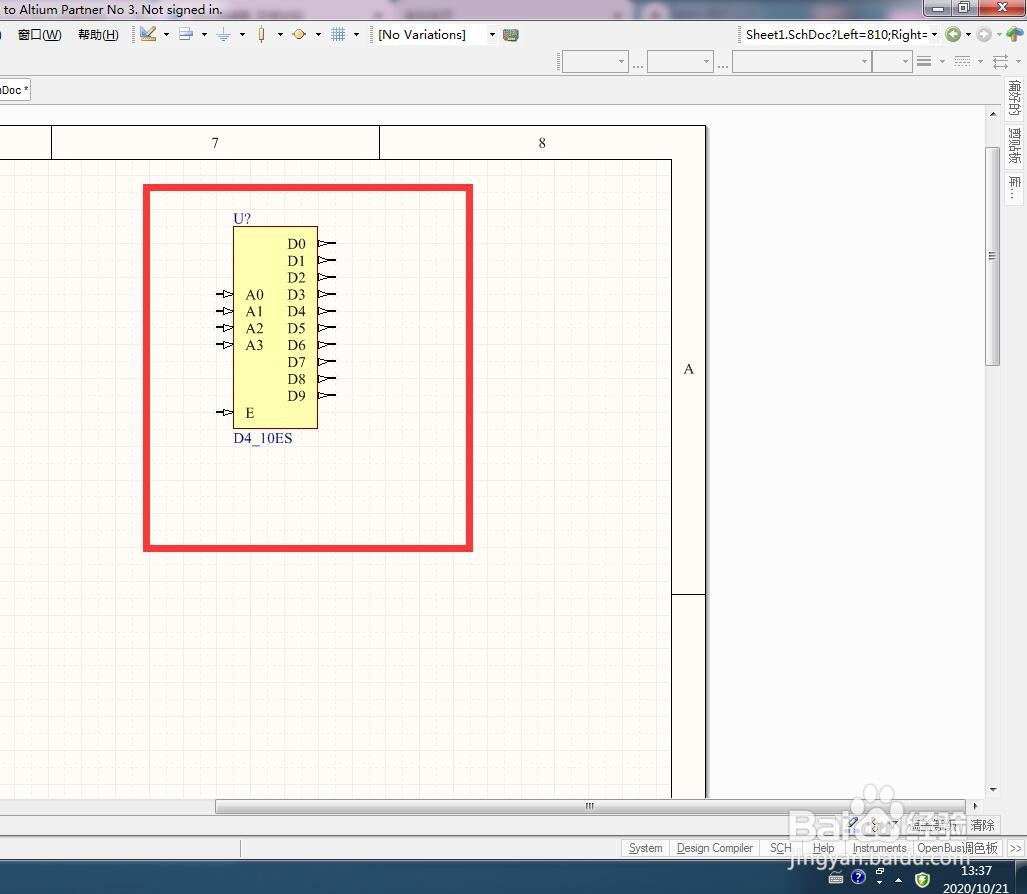Image resolution: width=1027 pixels, height=894 pixels.
Task: Click pin label D0 on component
Action: click(x=296, y=244)
